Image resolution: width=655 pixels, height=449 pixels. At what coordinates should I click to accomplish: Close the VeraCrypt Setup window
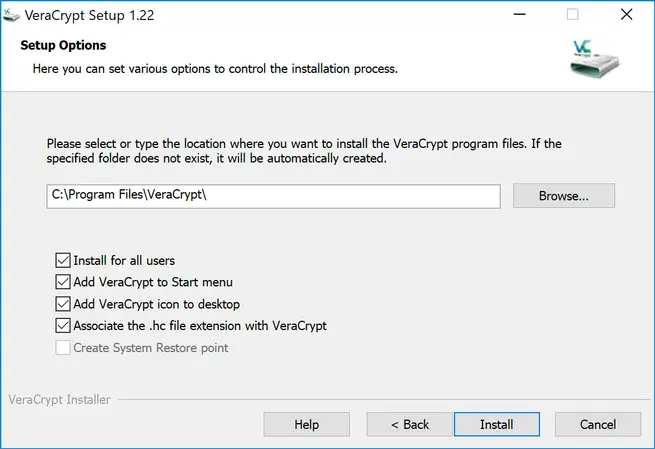pyautogui.click(x=625, y=15)
